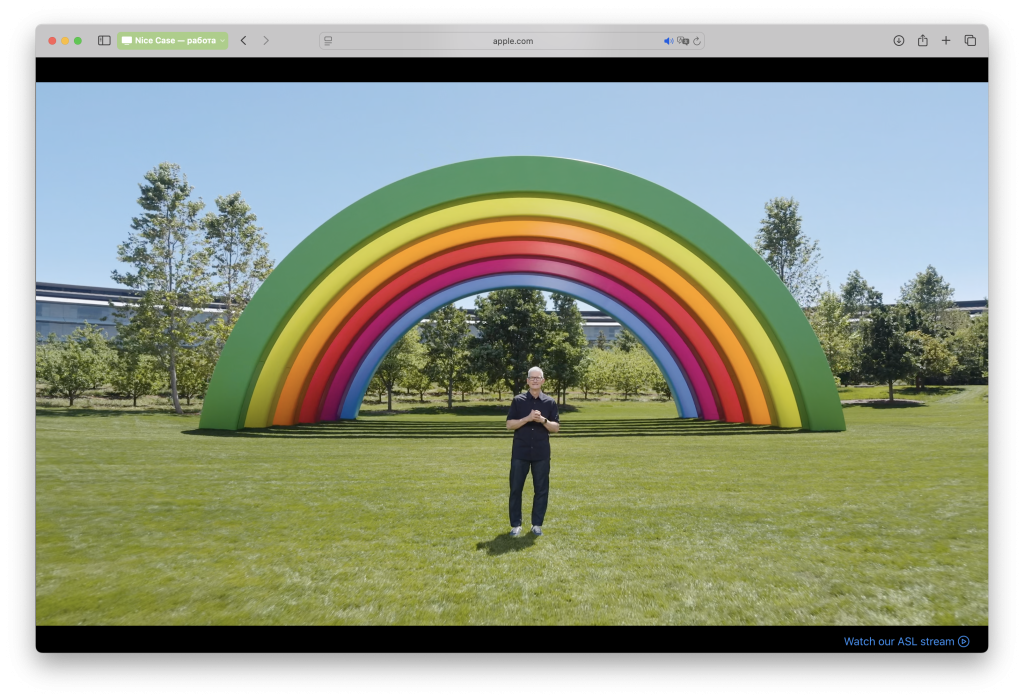Open the page reader menu icon
This screenshot has height=700, width=1024.
[328, 40]
